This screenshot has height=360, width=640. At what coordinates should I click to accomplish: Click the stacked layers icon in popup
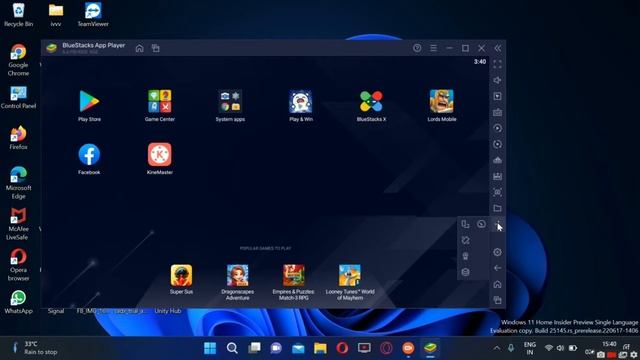465,272
